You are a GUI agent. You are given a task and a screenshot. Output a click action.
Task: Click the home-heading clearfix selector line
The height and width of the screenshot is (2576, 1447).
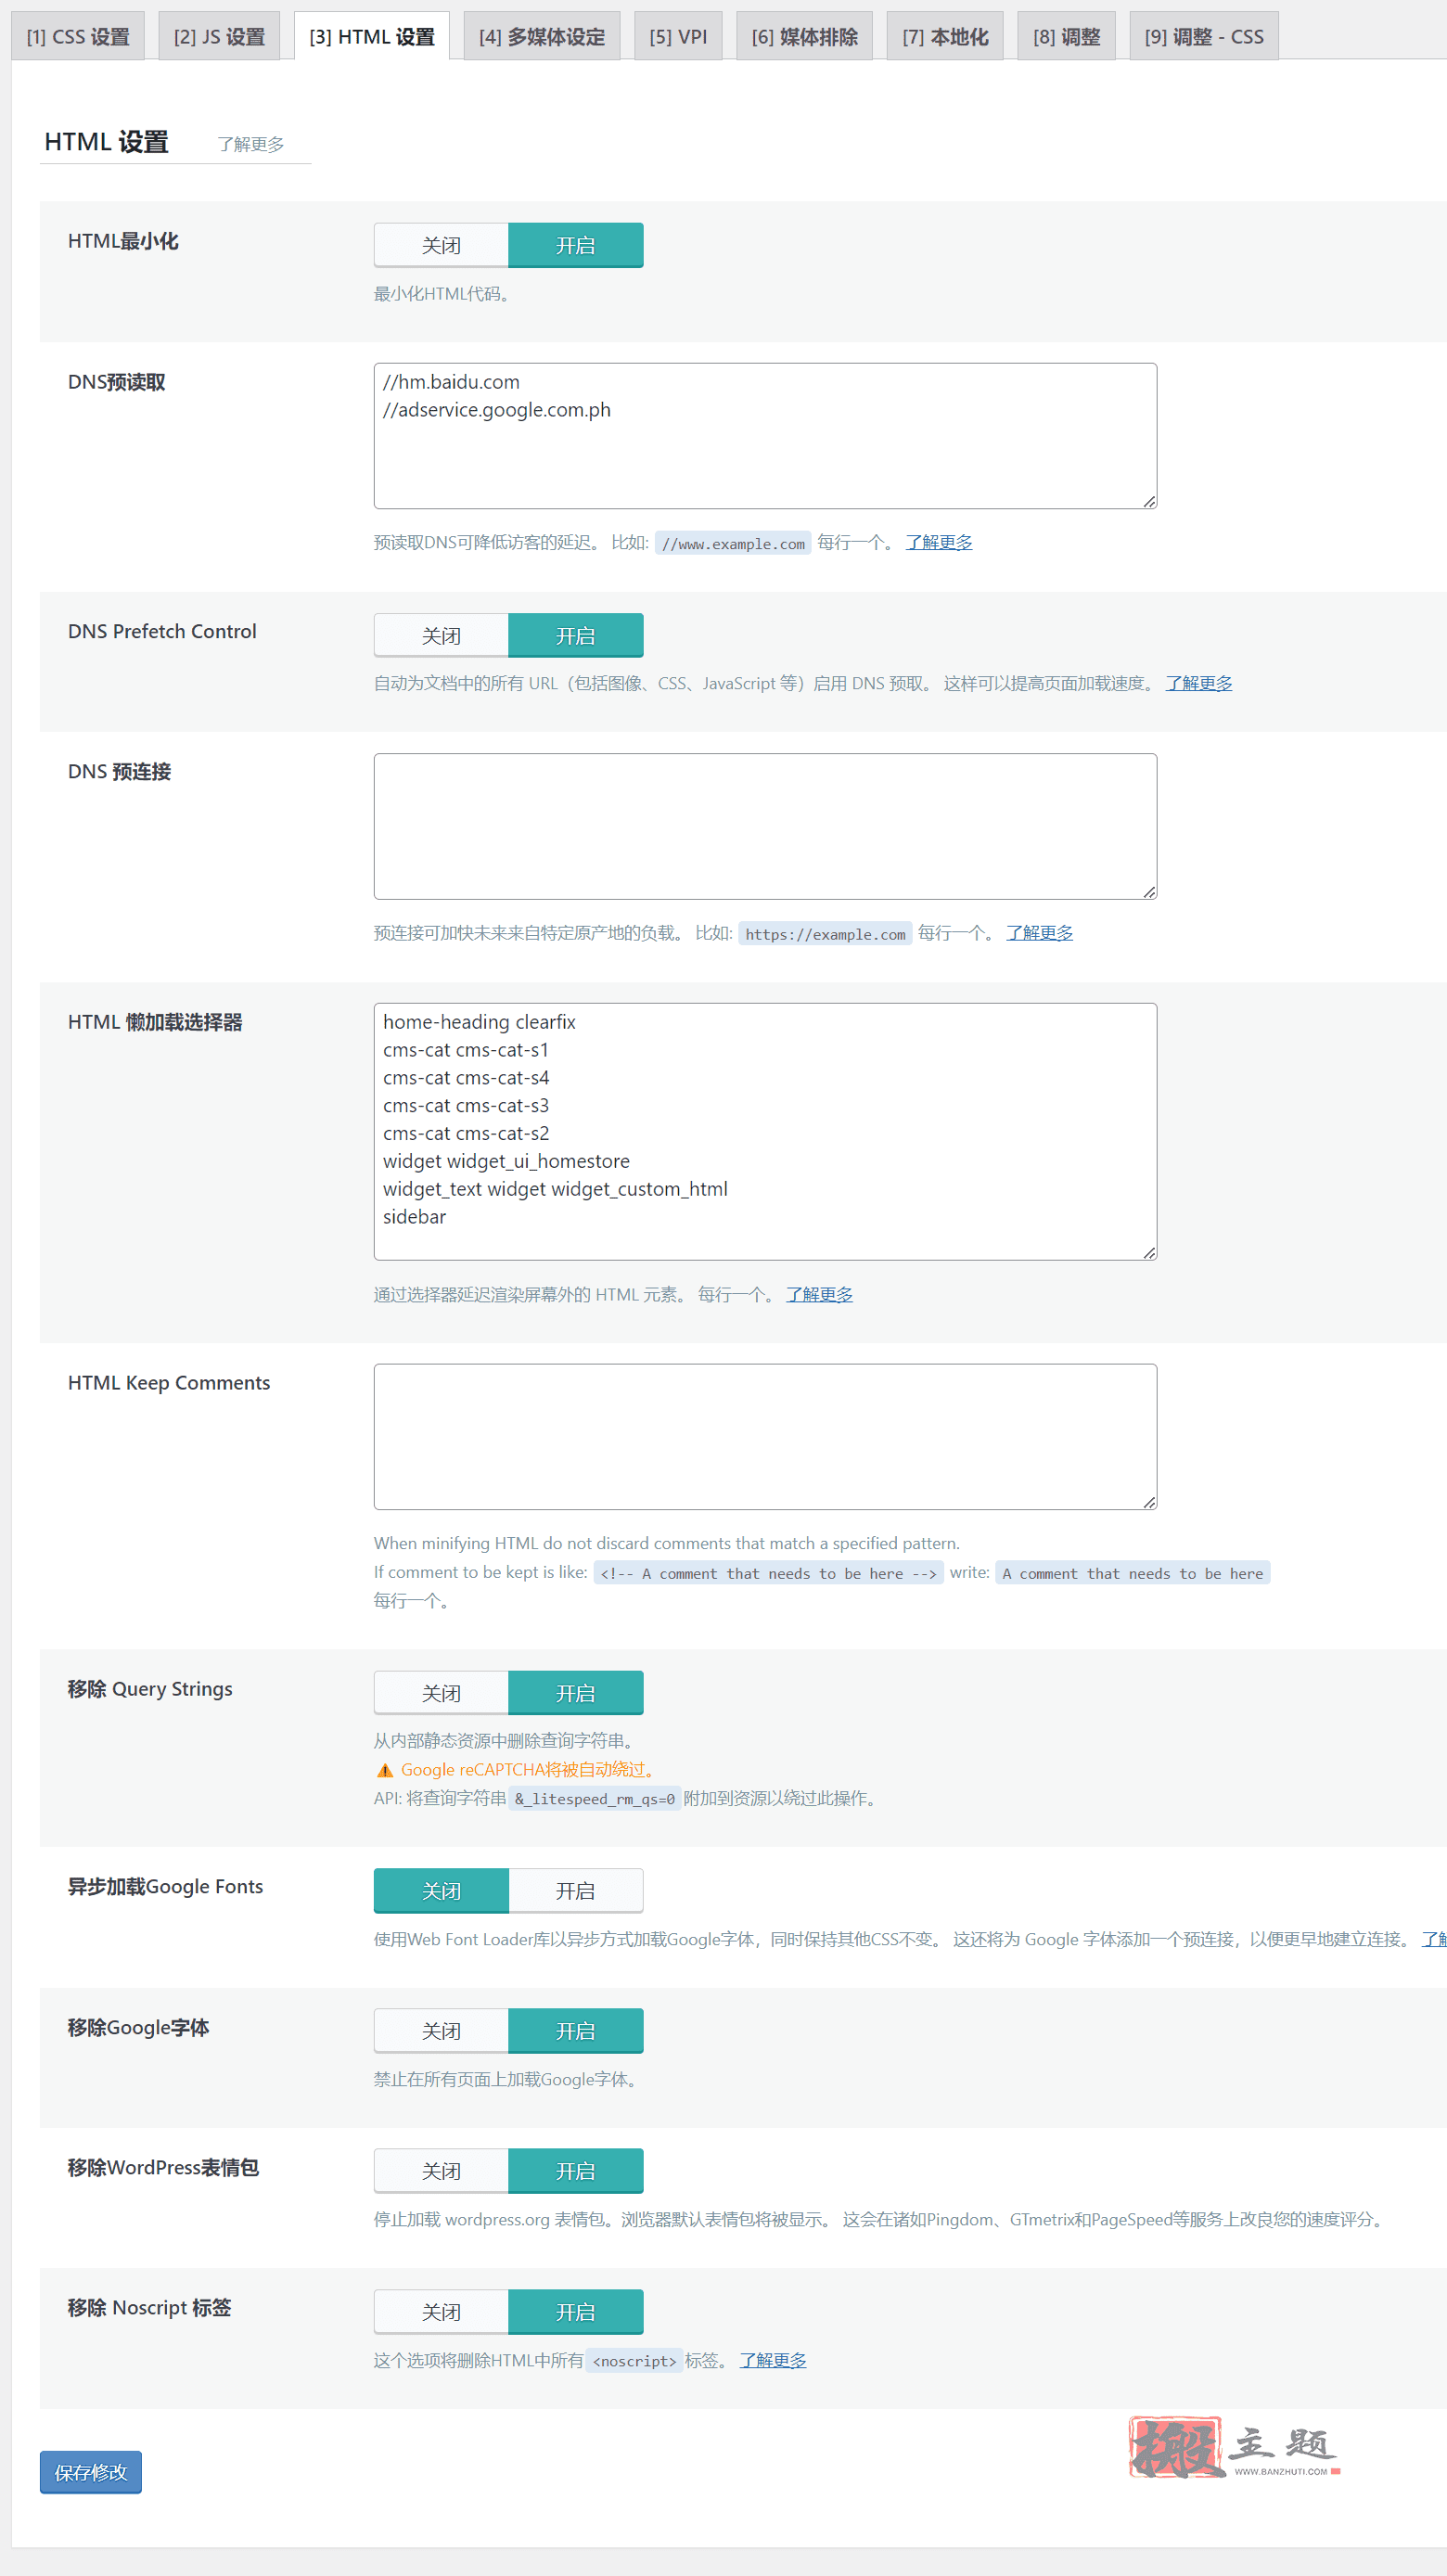coord(479,1022)
